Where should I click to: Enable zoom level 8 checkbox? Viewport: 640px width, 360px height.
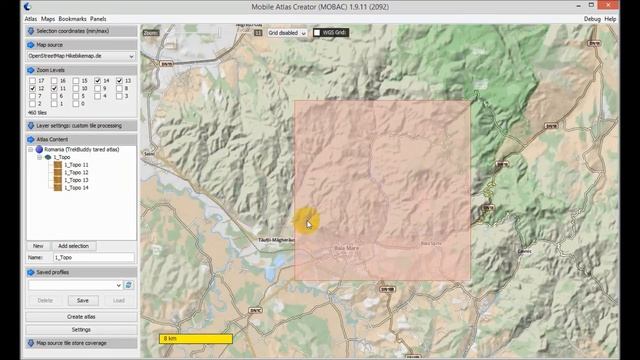coord(119,89)
